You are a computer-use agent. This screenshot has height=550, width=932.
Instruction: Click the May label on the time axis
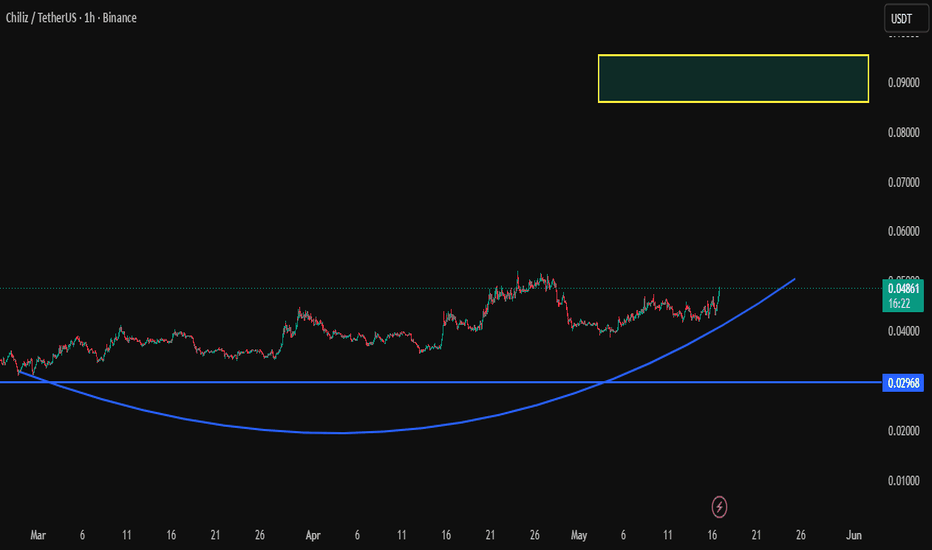click(x=579, y=535)
